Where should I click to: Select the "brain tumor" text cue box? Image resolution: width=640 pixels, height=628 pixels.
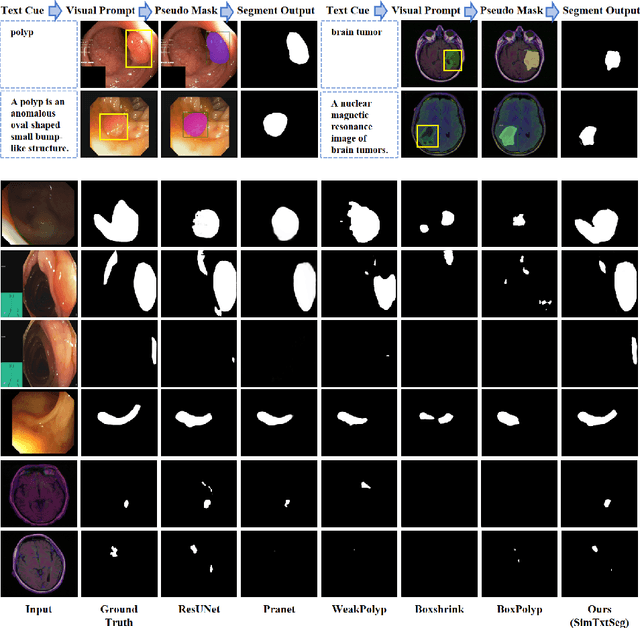point(360,50)
